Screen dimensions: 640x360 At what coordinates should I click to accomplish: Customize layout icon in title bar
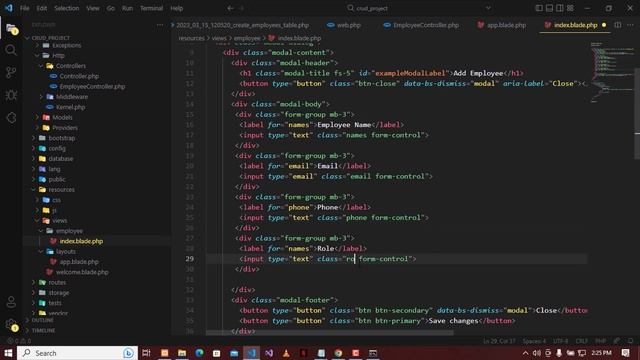[x=570, y=8]
